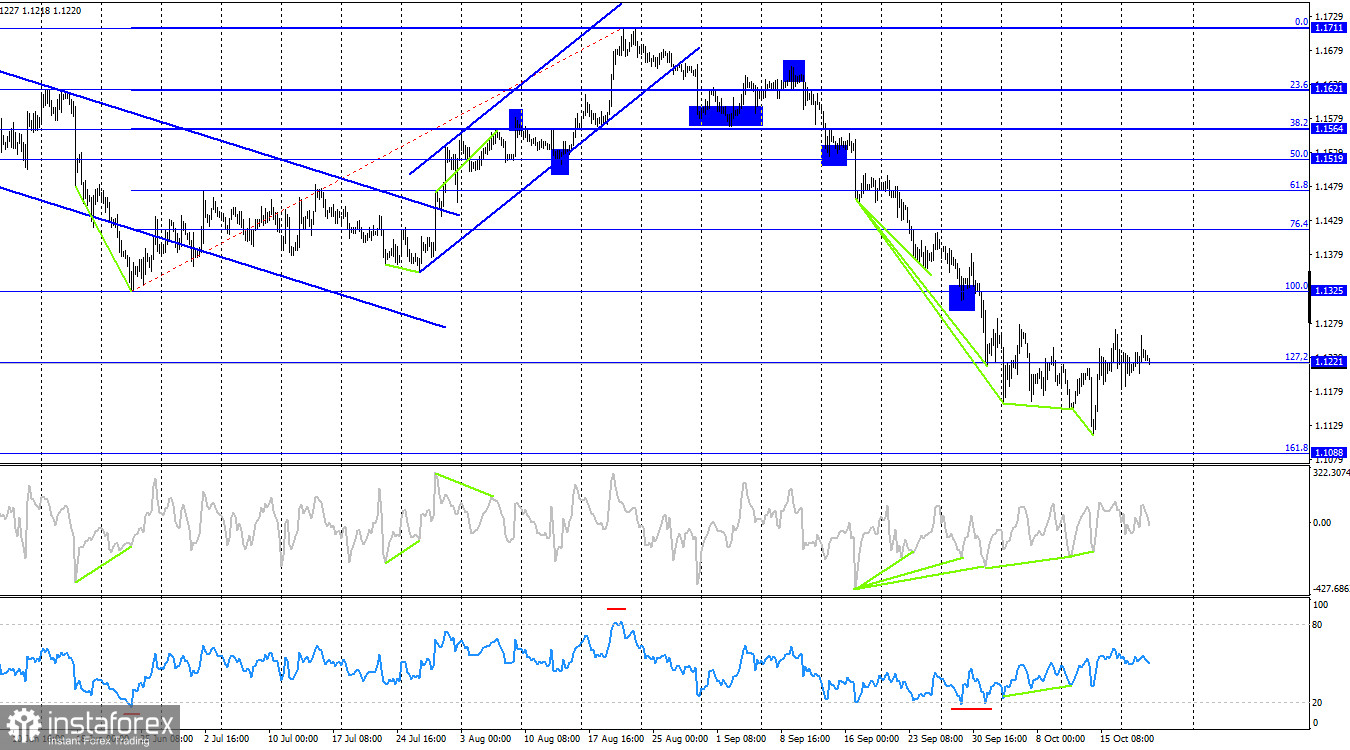The width and height of the screenshot is (1350, 750).
Task: Select the 23.6 Fibonacci level label
Action: [1299, 84]
